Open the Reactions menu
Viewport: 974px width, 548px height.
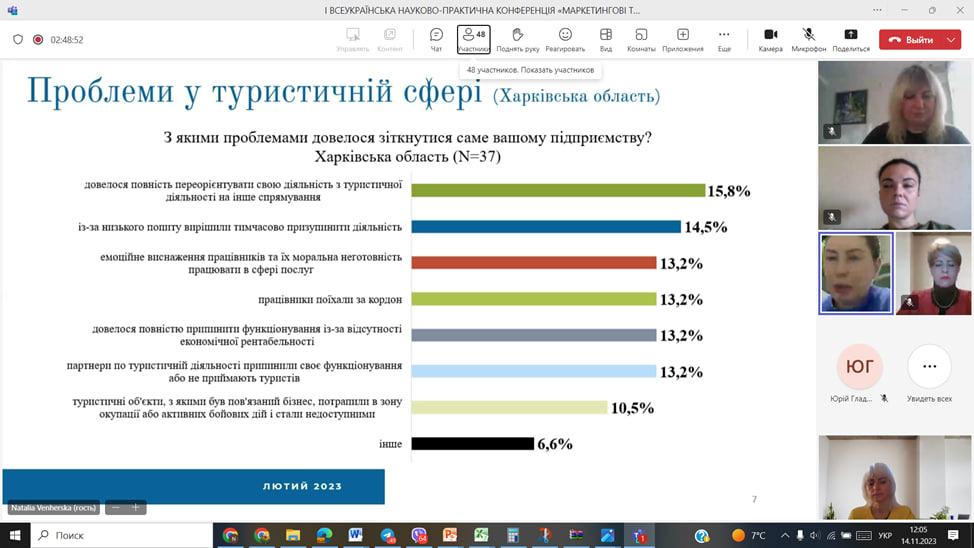click(565, 40)
